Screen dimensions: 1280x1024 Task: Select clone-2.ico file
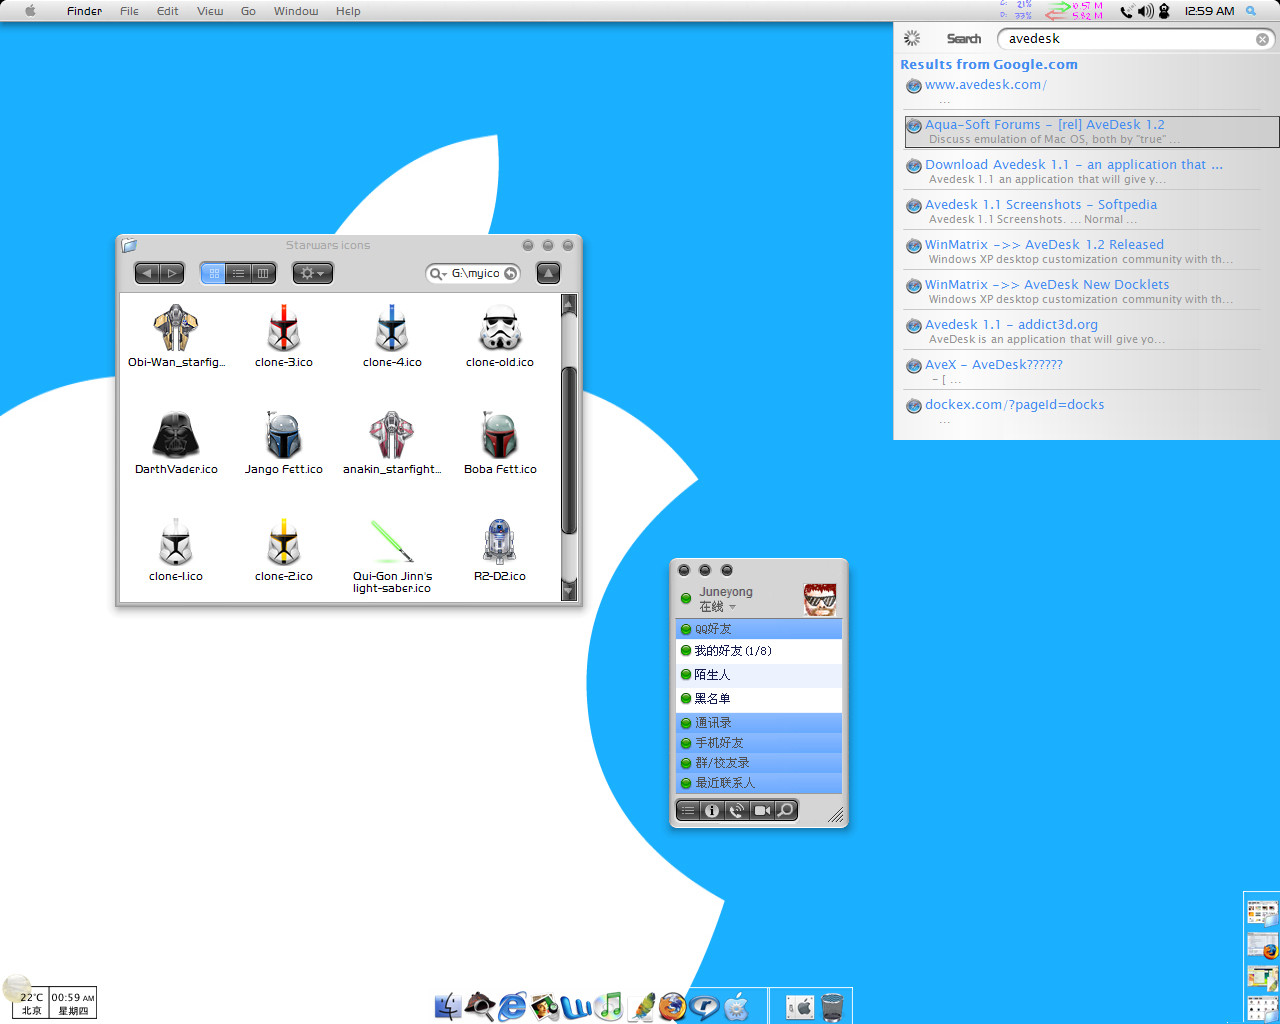[x=284, y=550]
